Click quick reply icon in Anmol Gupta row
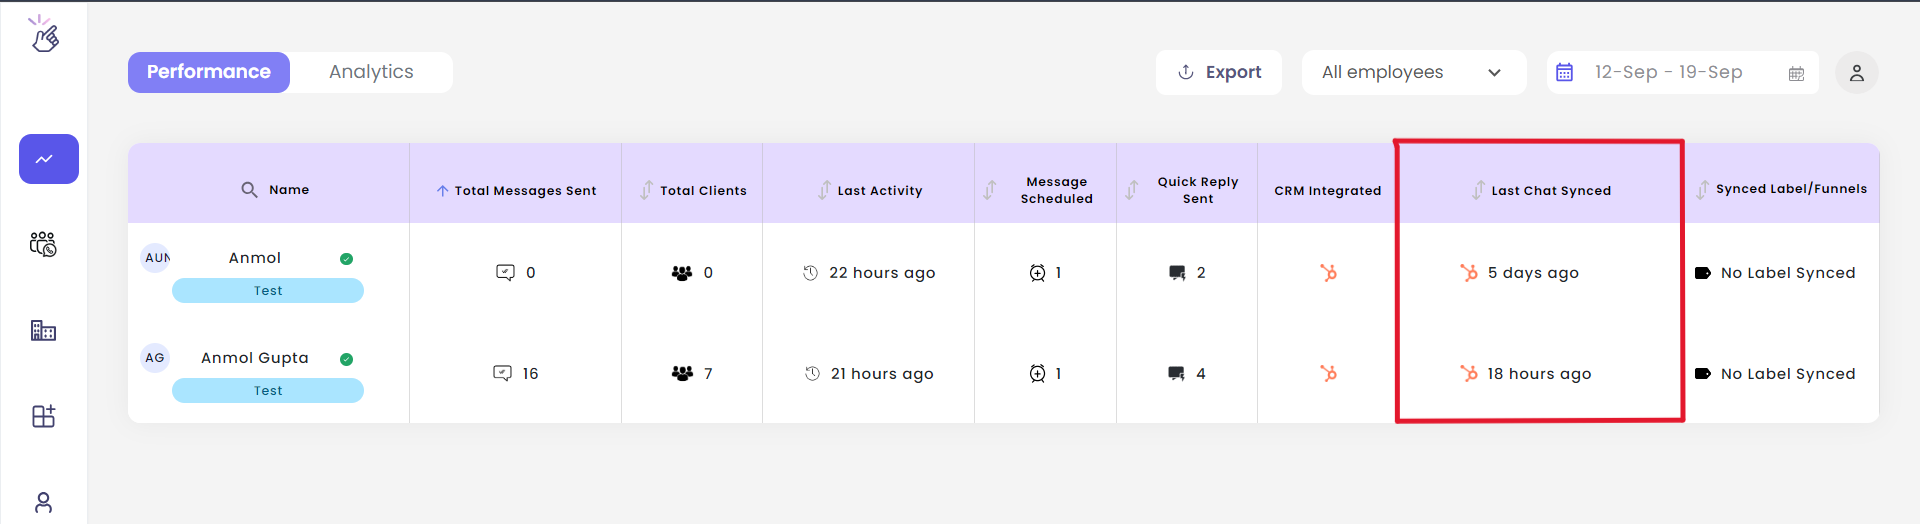This screenshot has width=1920, height=524. 1177,373
